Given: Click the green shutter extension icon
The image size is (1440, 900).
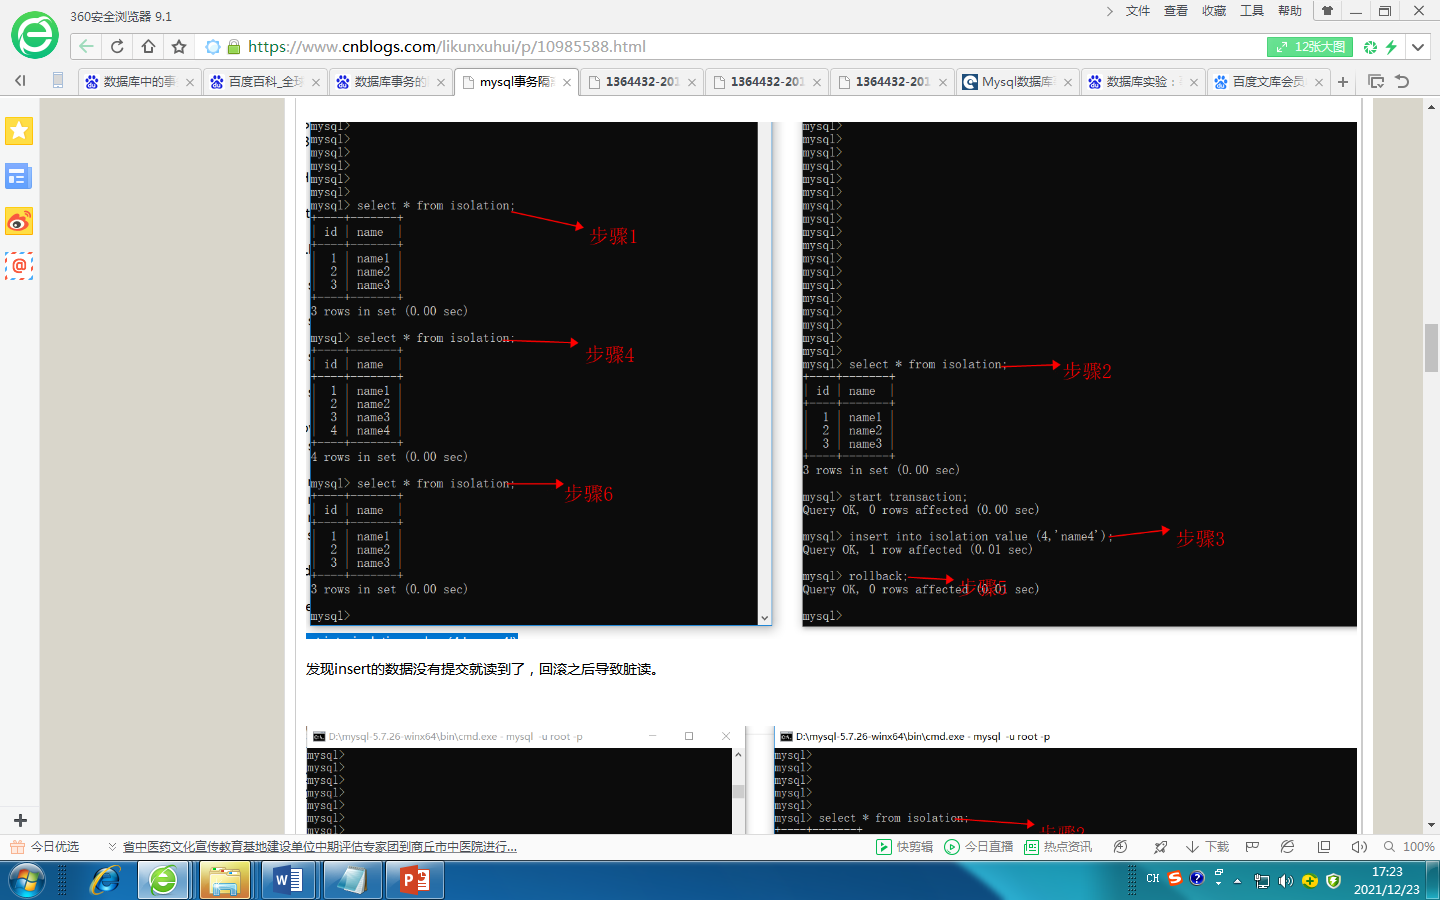Looking at the screenshot, I should [1370, 47].
